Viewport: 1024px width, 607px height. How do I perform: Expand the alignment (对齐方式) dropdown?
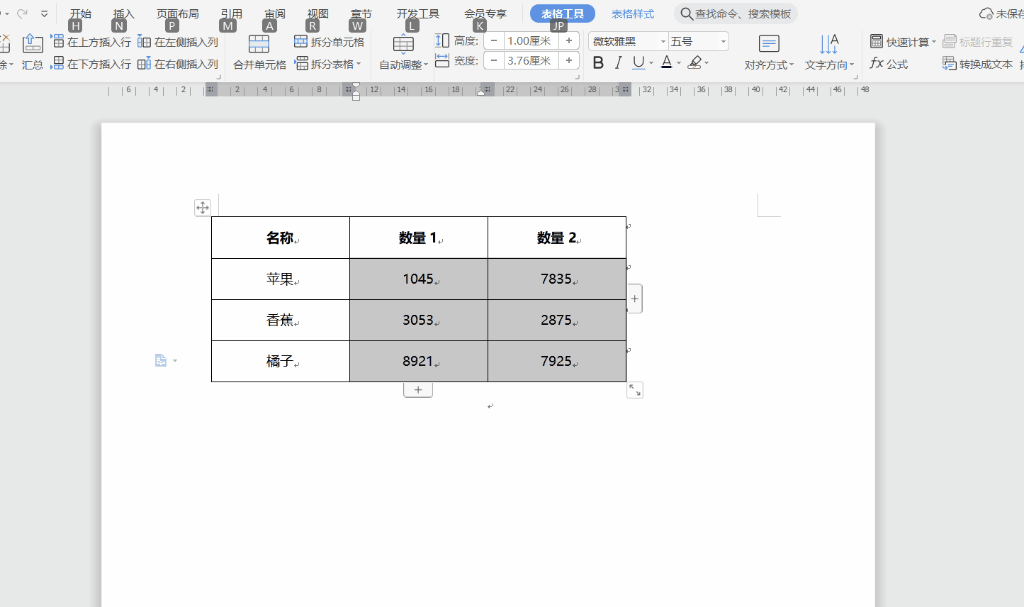point(769,65)
